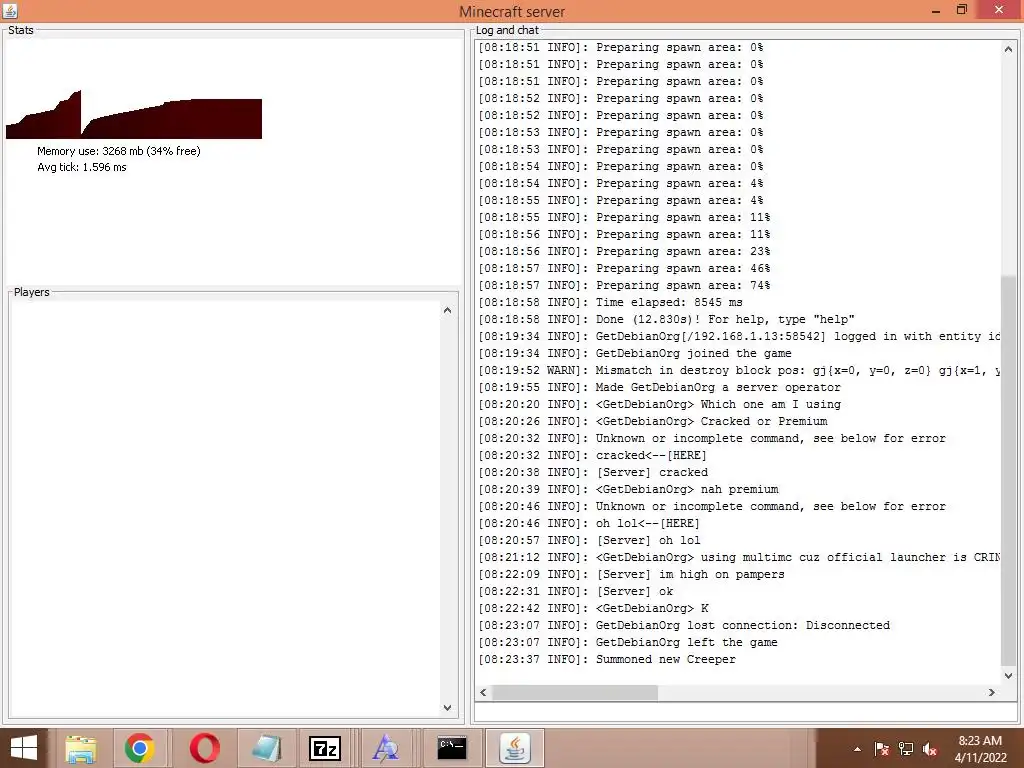Image resolution: width=1024 pixels, height=768 pixels.
Task: Click the 'Preparing spawn area: 46%' line
Action: (624, 268)
